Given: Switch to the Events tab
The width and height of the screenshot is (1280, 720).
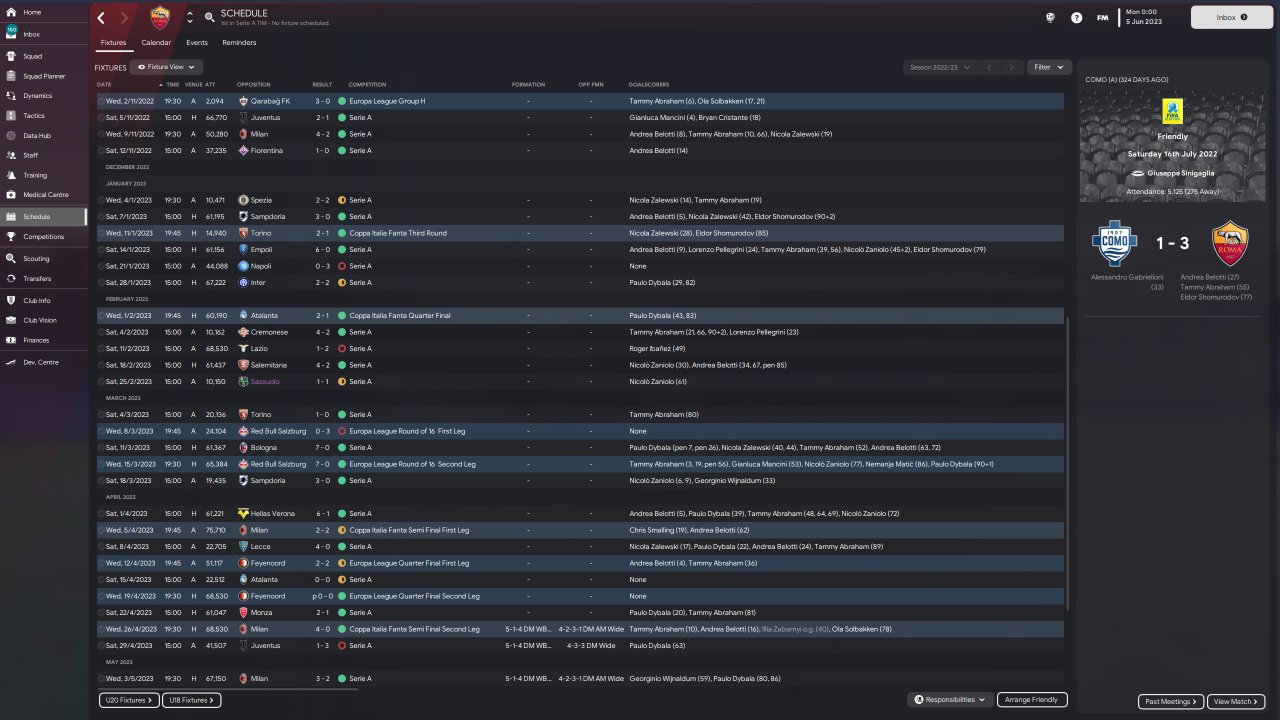Looking at the screenshot, I should click(x=197, y=43).
